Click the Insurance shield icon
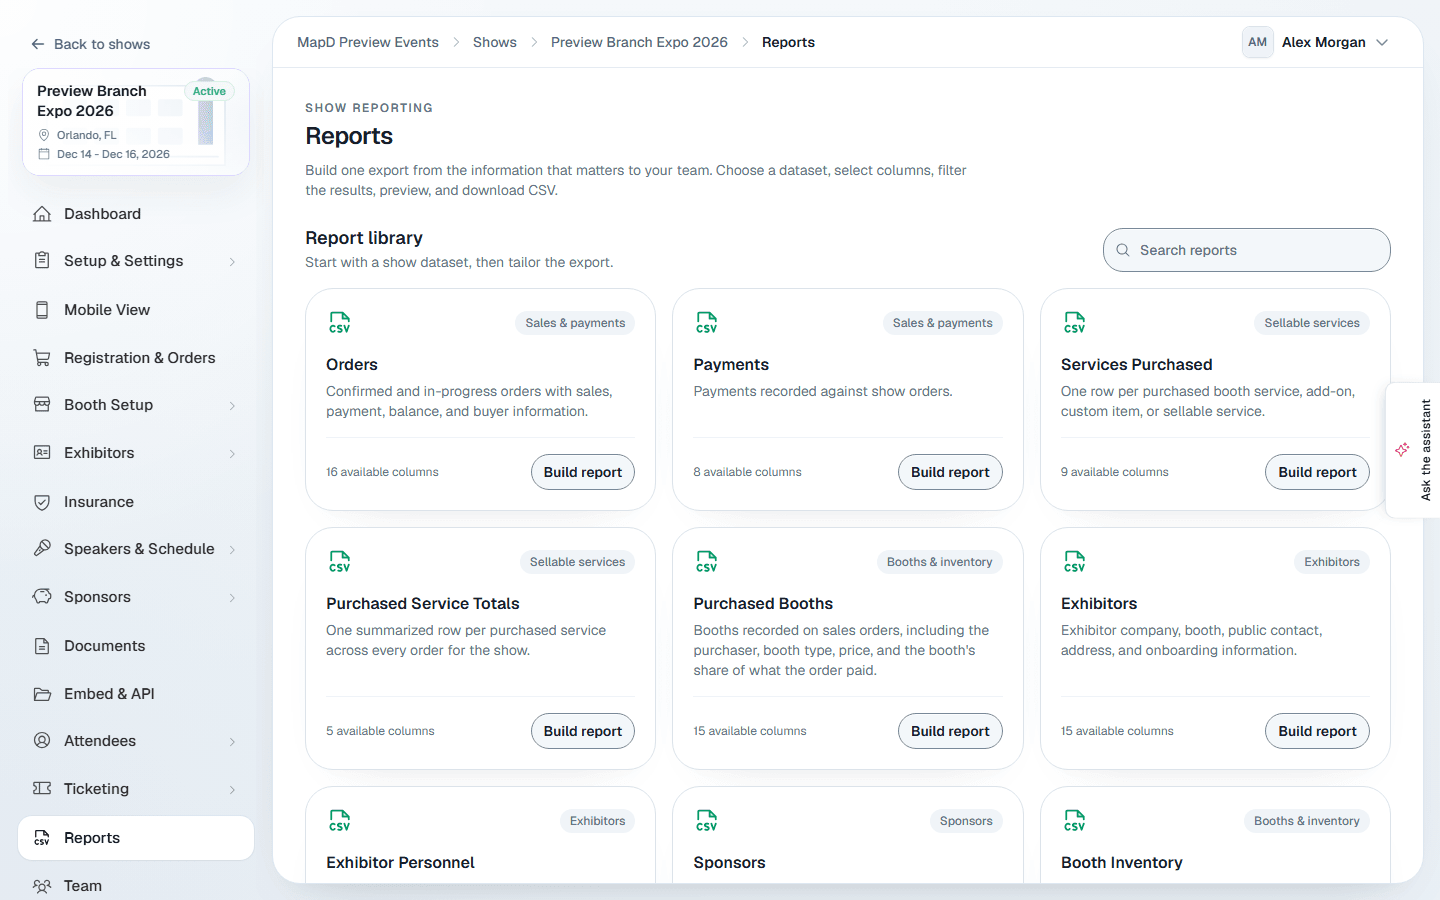This screenshot has width=1440, height=900. click(42, 502)
